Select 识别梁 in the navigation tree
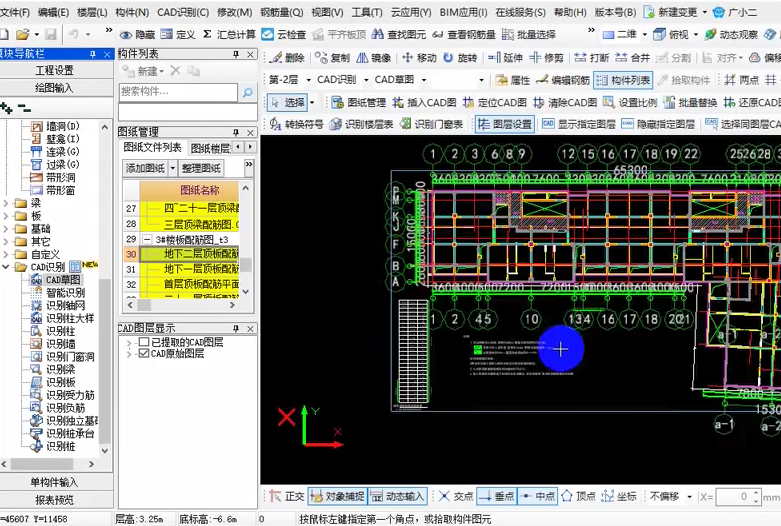 tap(60, 369)
